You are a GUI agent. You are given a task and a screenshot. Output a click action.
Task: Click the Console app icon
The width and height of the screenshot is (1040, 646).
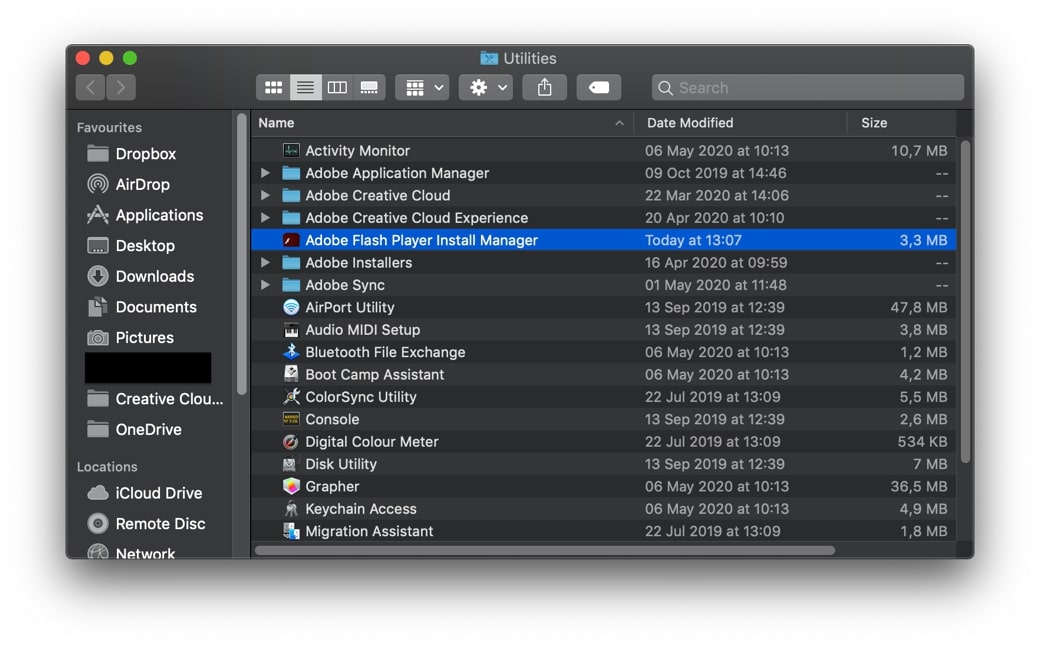point(290,419)
